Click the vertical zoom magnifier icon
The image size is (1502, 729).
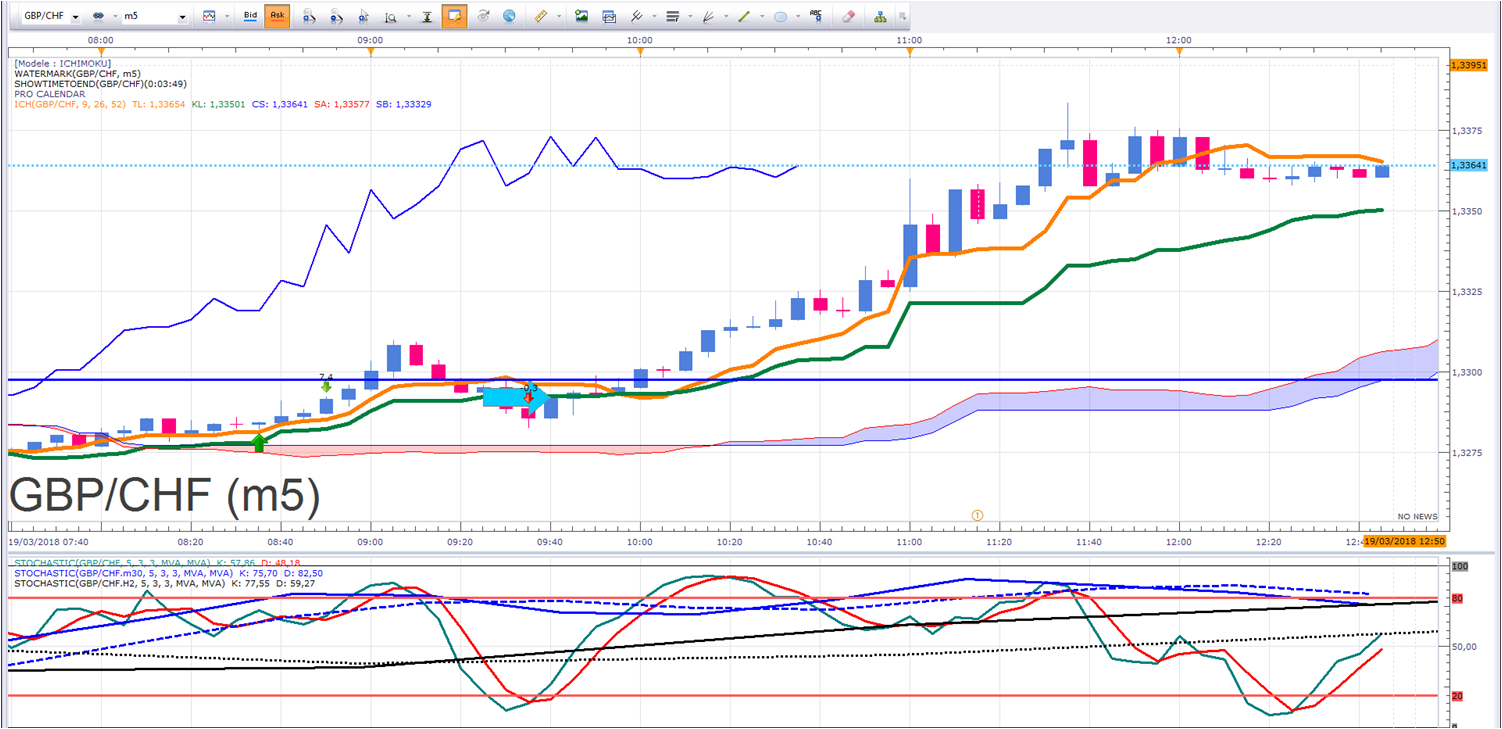point(390,17)
